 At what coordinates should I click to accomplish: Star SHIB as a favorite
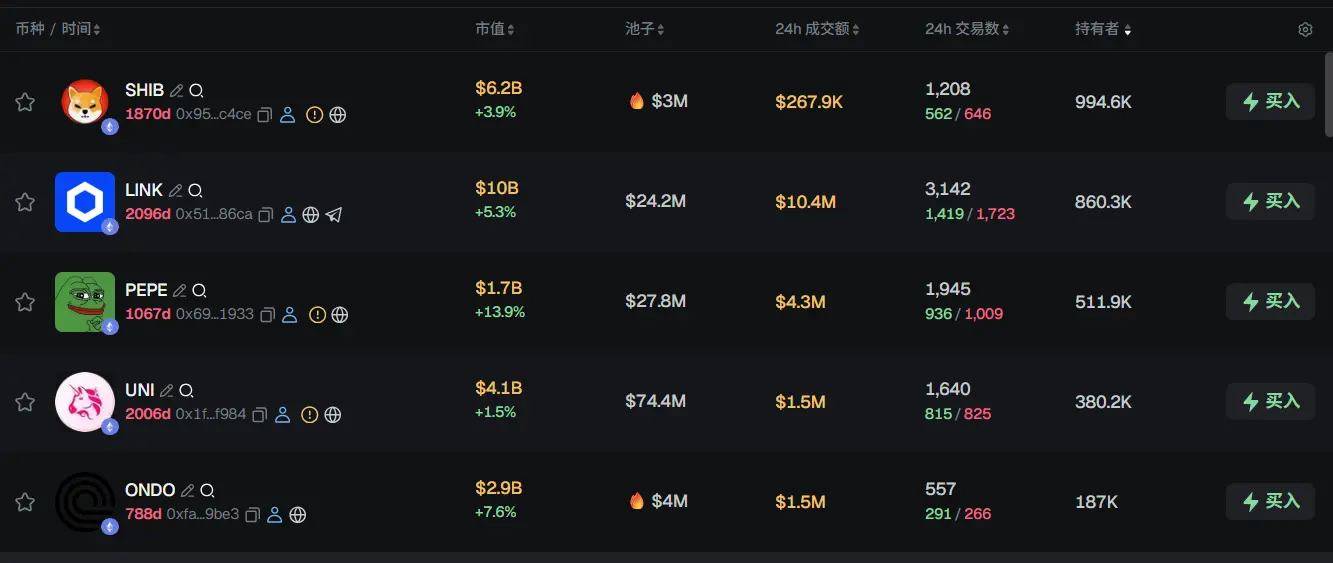pos(25,102)
